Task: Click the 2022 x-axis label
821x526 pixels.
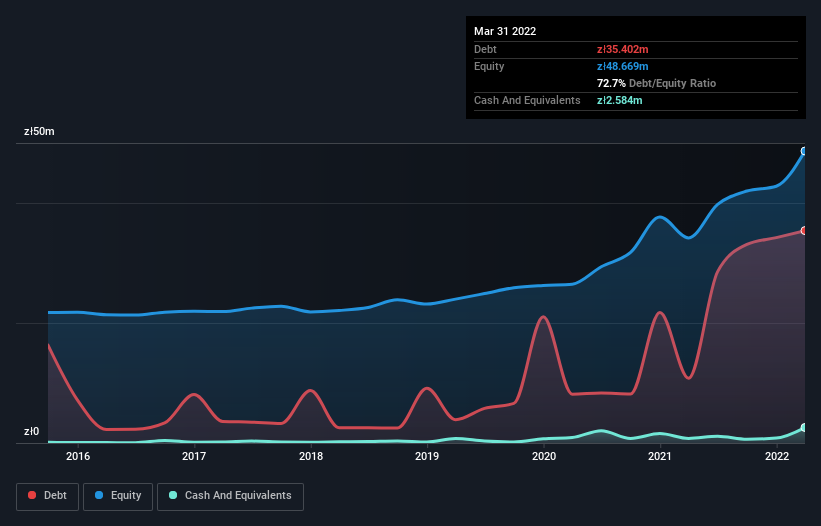Action: point(776,456)
